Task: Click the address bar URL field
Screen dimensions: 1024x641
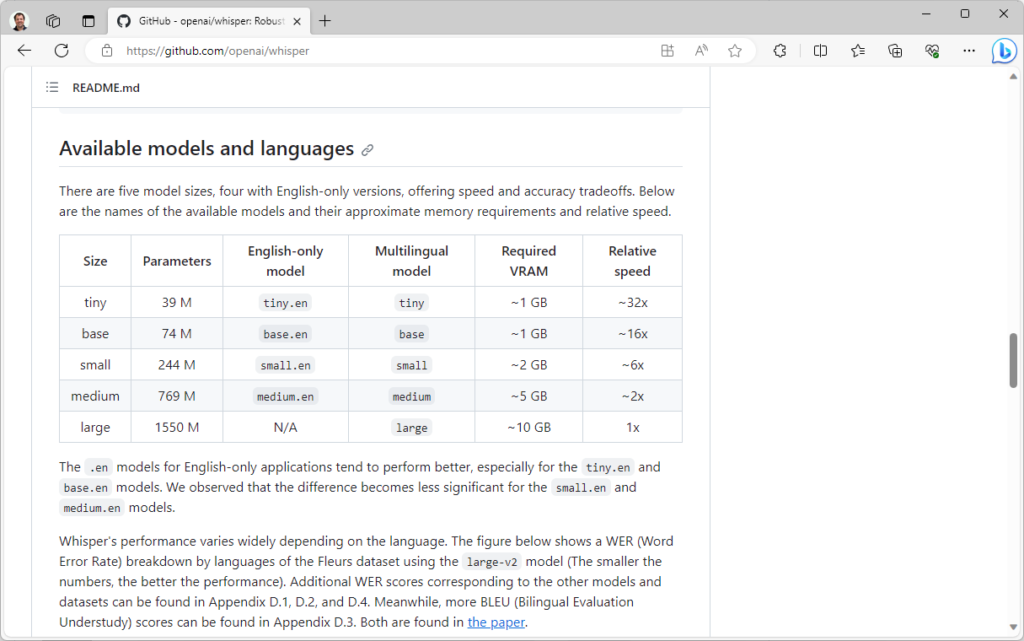Action: [380, 51]
